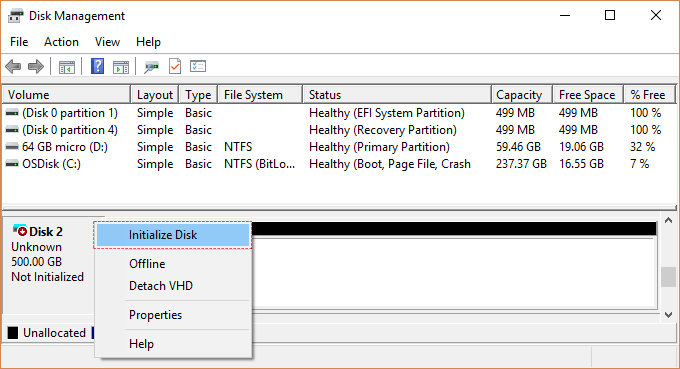
Task: Sort by the File System column header
Action: (260, 95)
